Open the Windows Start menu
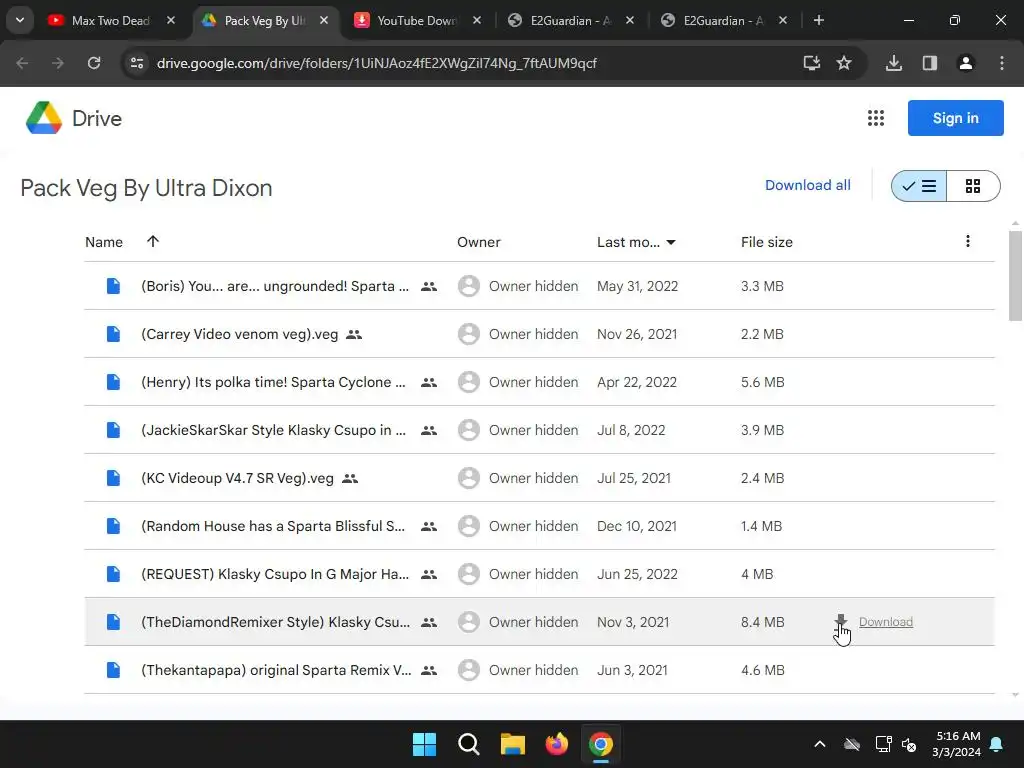Screen dimensions: 1024x768 tap(424, 744)
